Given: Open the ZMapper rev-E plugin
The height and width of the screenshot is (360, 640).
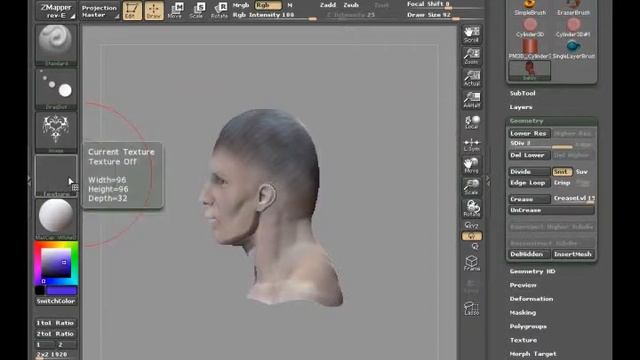Looking at the screenshot, I should (x=56, y=11).
